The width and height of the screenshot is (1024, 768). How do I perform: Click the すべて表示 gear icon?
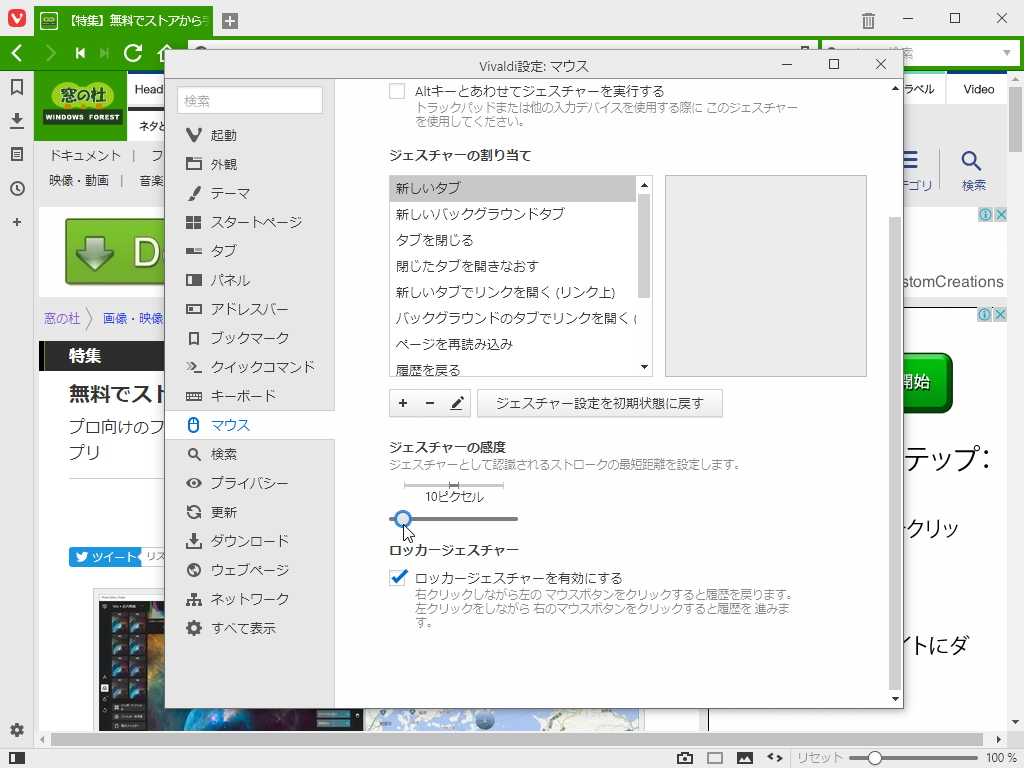[194, 628]
